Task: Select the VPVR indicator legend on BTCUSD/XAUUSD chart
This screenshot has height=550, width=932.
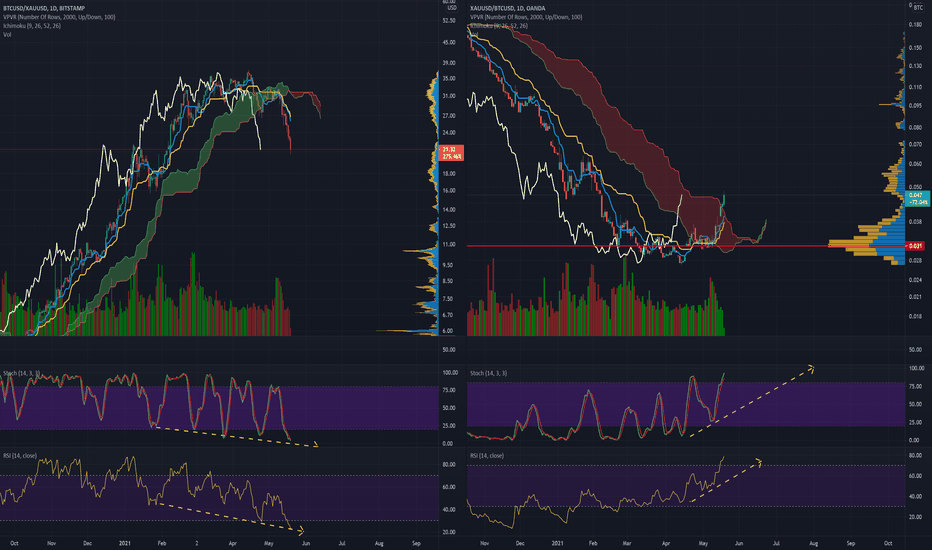Action: point(59,17)
